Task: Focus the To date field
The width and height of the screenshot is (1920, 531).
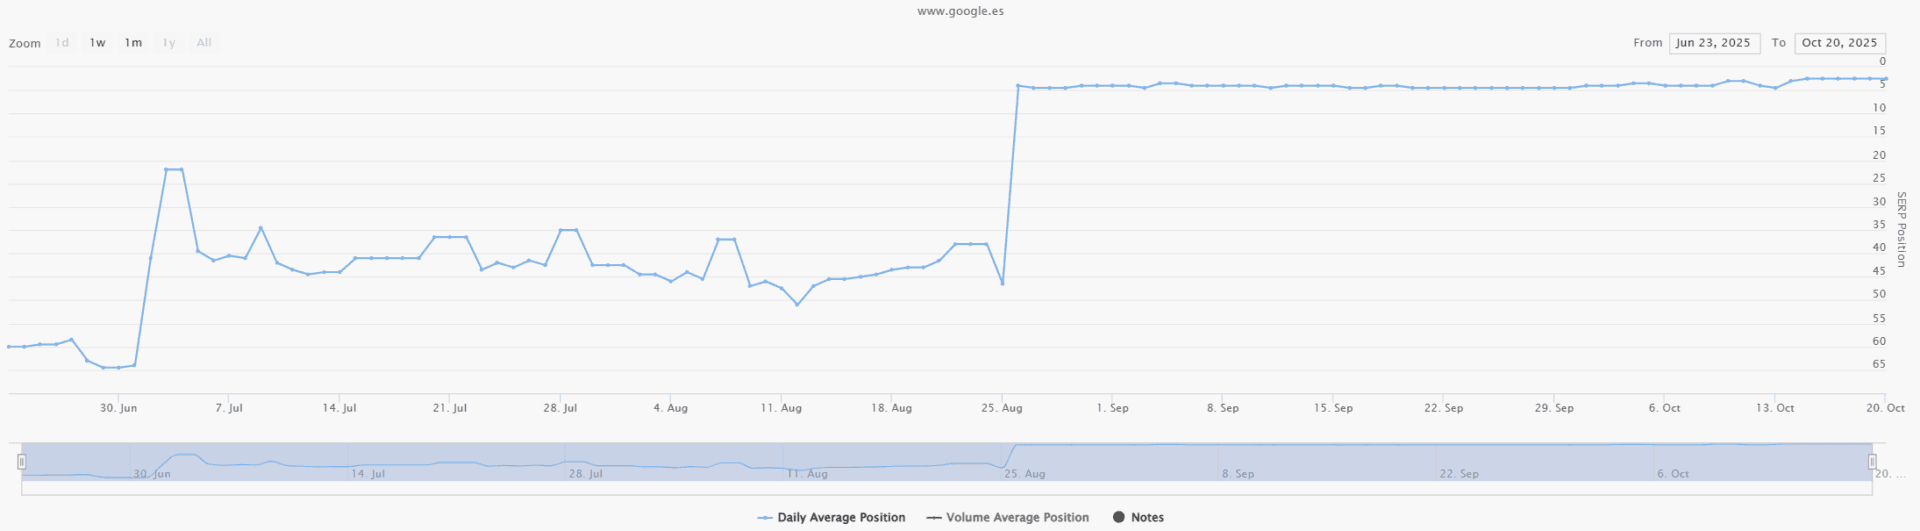Action: point(1839,43)
